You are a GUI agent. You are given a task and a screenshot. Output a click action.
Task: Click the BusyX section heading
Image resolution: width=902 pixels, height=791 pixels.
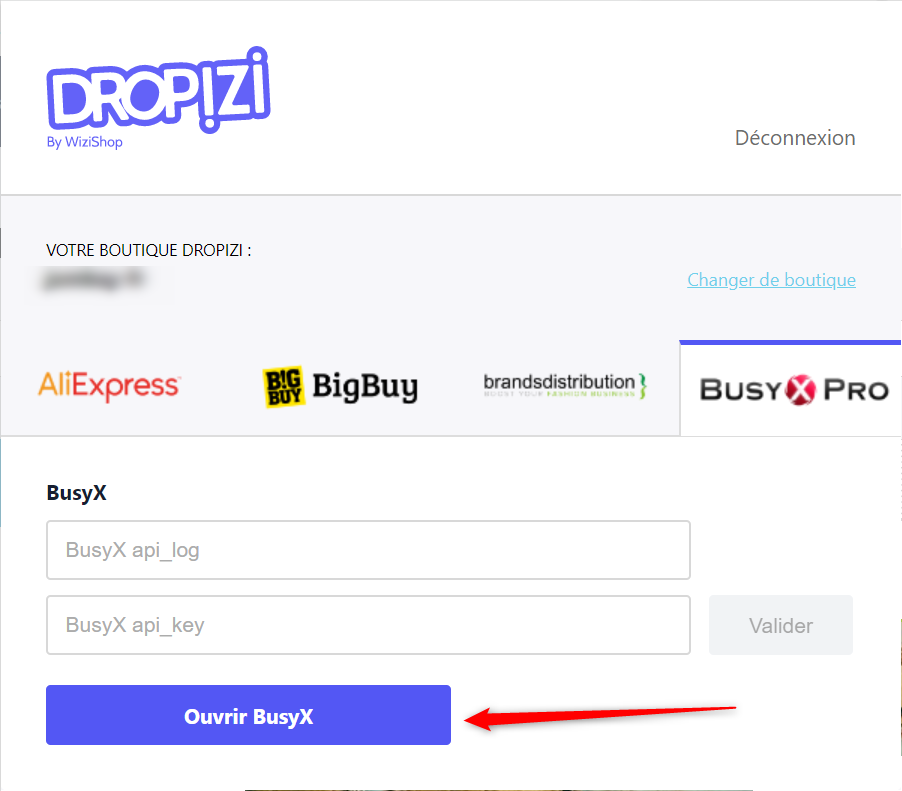77,493
